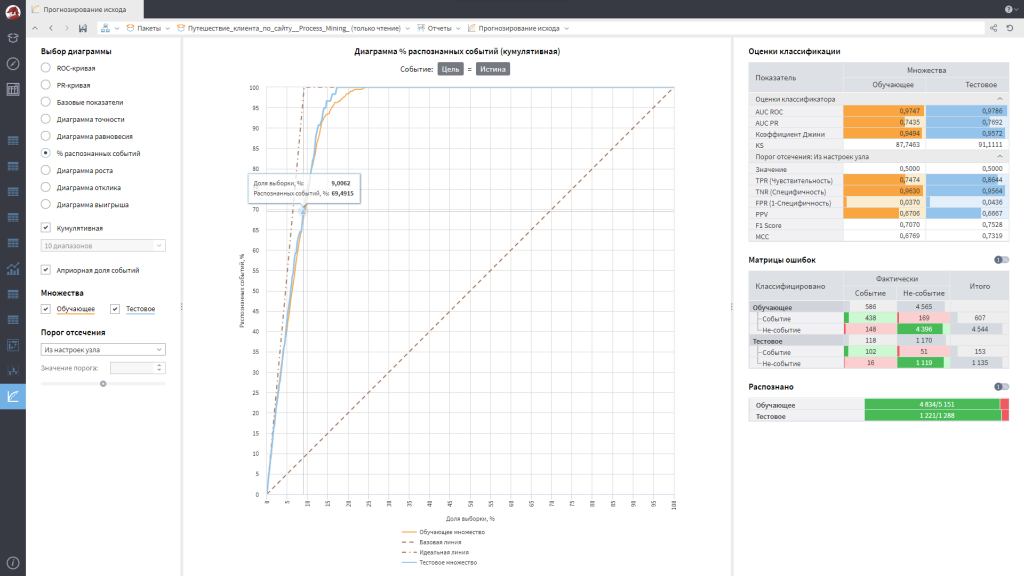
Task: Open the Прогнозирование исхода tab
Action: pos(85,9)
